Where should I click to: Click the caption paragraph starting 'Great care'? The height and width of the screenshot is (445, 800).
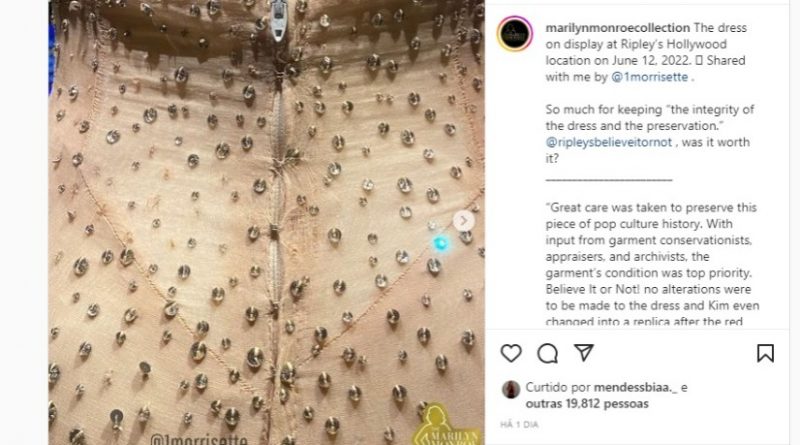(x=652, y=264)
